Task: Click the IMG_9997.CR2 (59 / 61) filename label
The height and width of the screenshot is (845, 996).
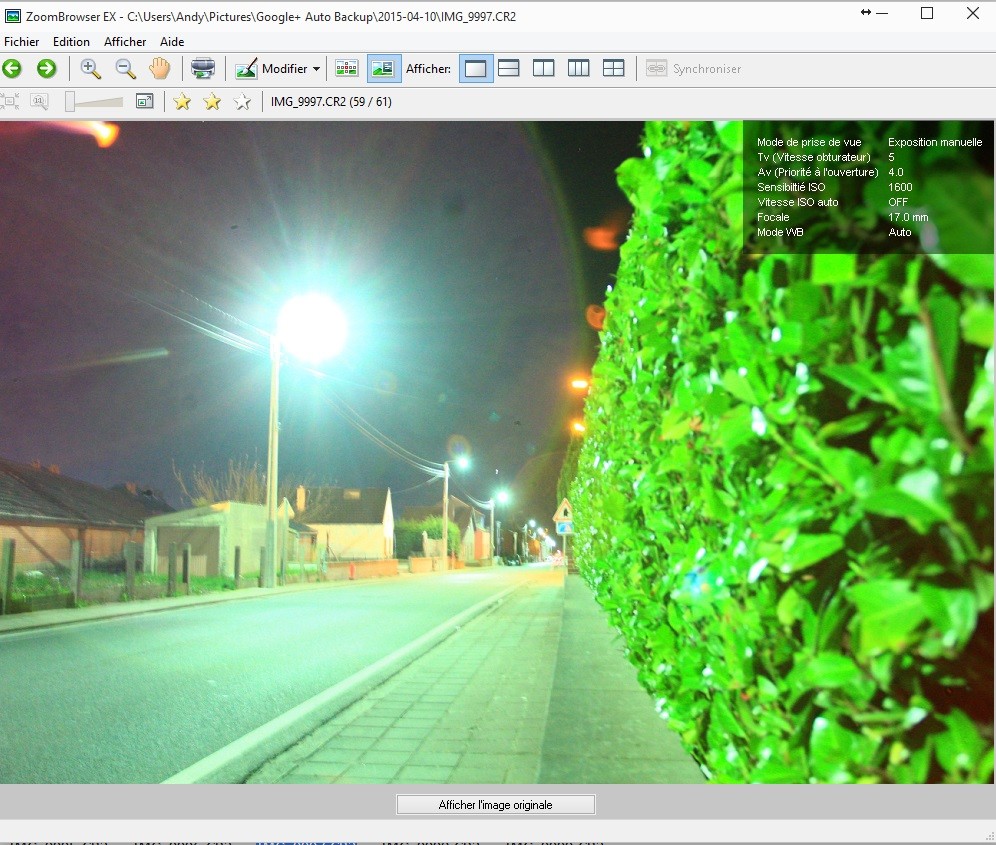Action: [x=331, y=102]
